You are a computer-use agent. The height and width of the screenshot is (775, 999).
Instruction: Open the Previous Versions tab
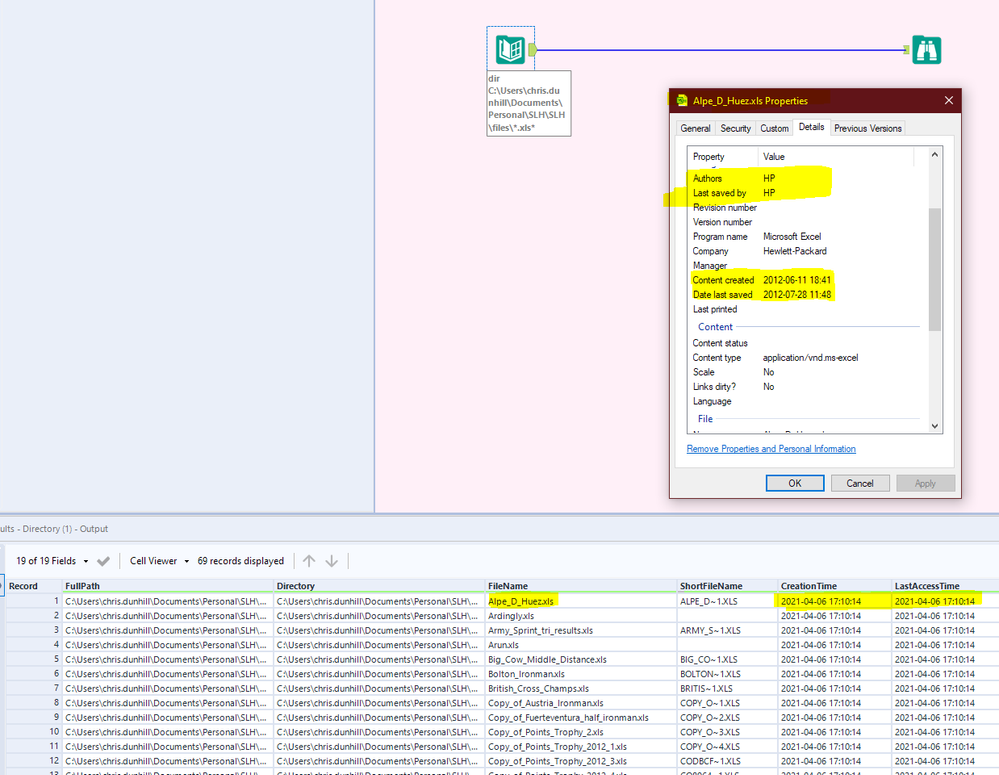click(x=868, y=128)
